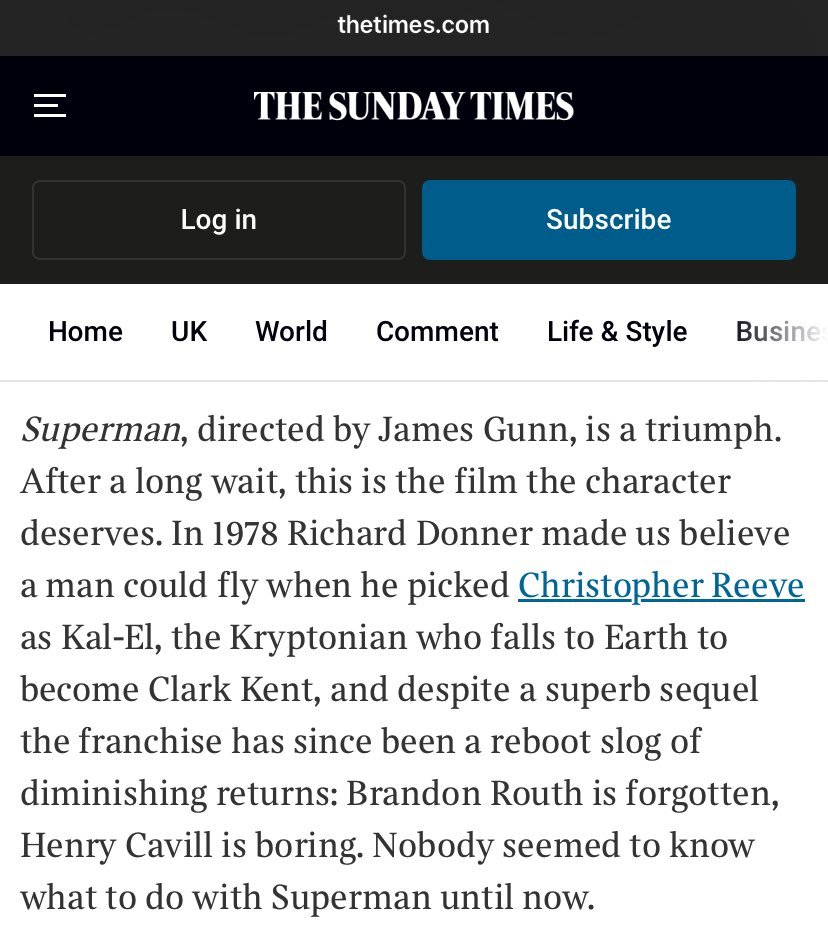
Task: Select the World nav item
Action: (x=292, y=332)
